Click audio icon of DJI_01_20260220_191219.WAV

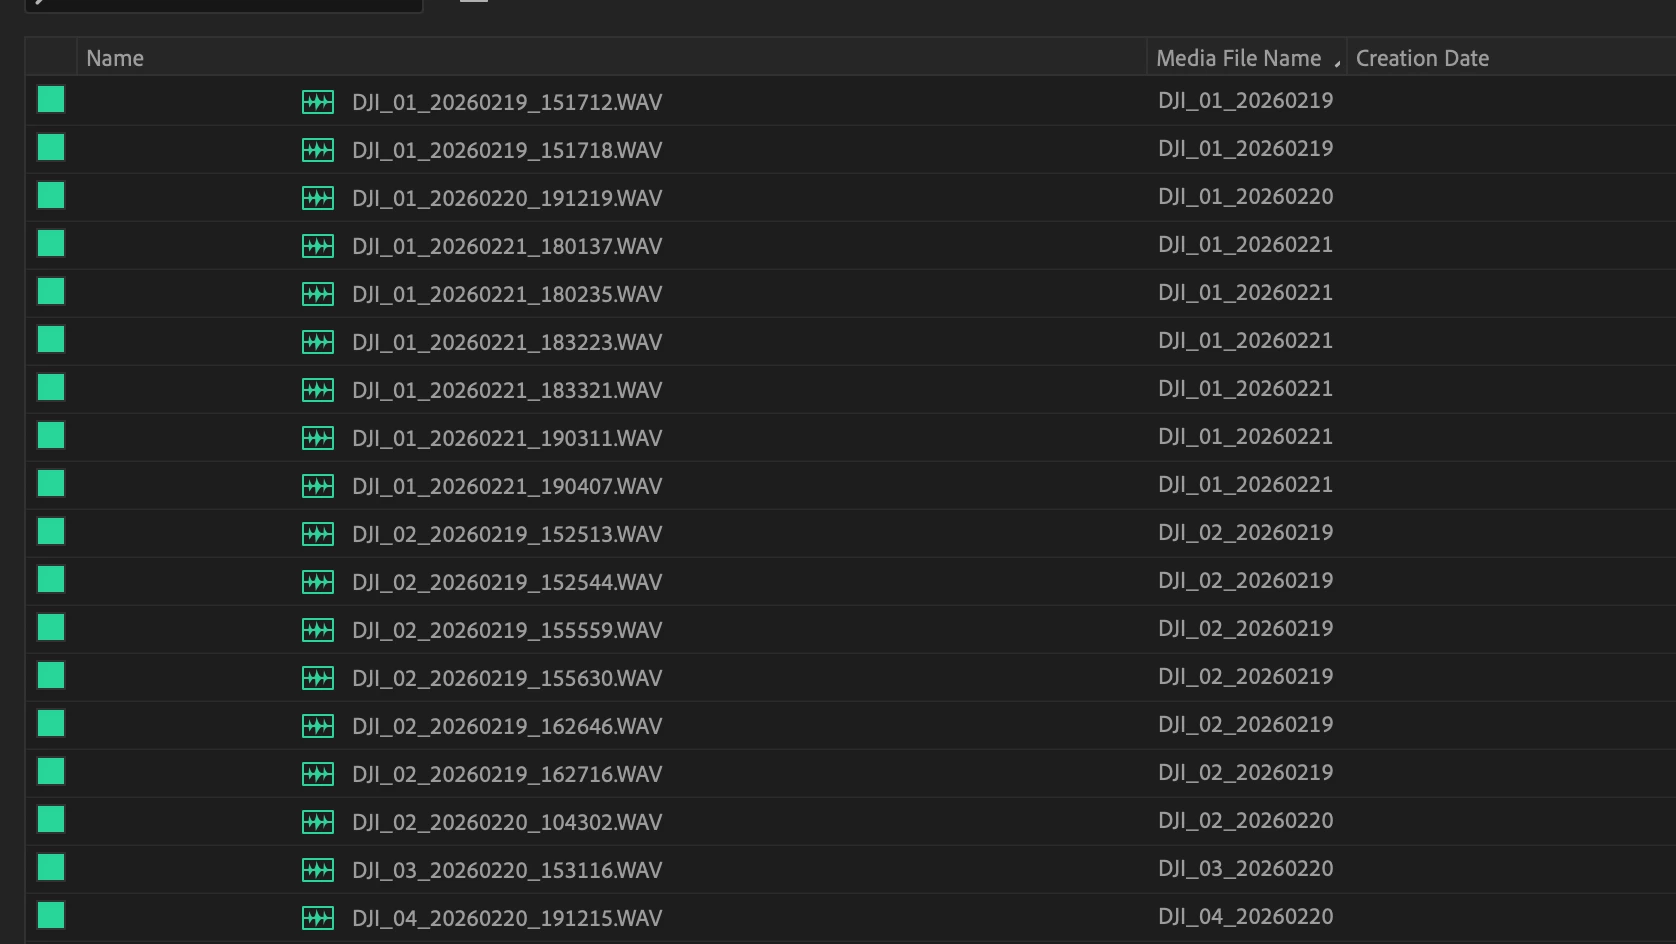(x=318, y=198)
